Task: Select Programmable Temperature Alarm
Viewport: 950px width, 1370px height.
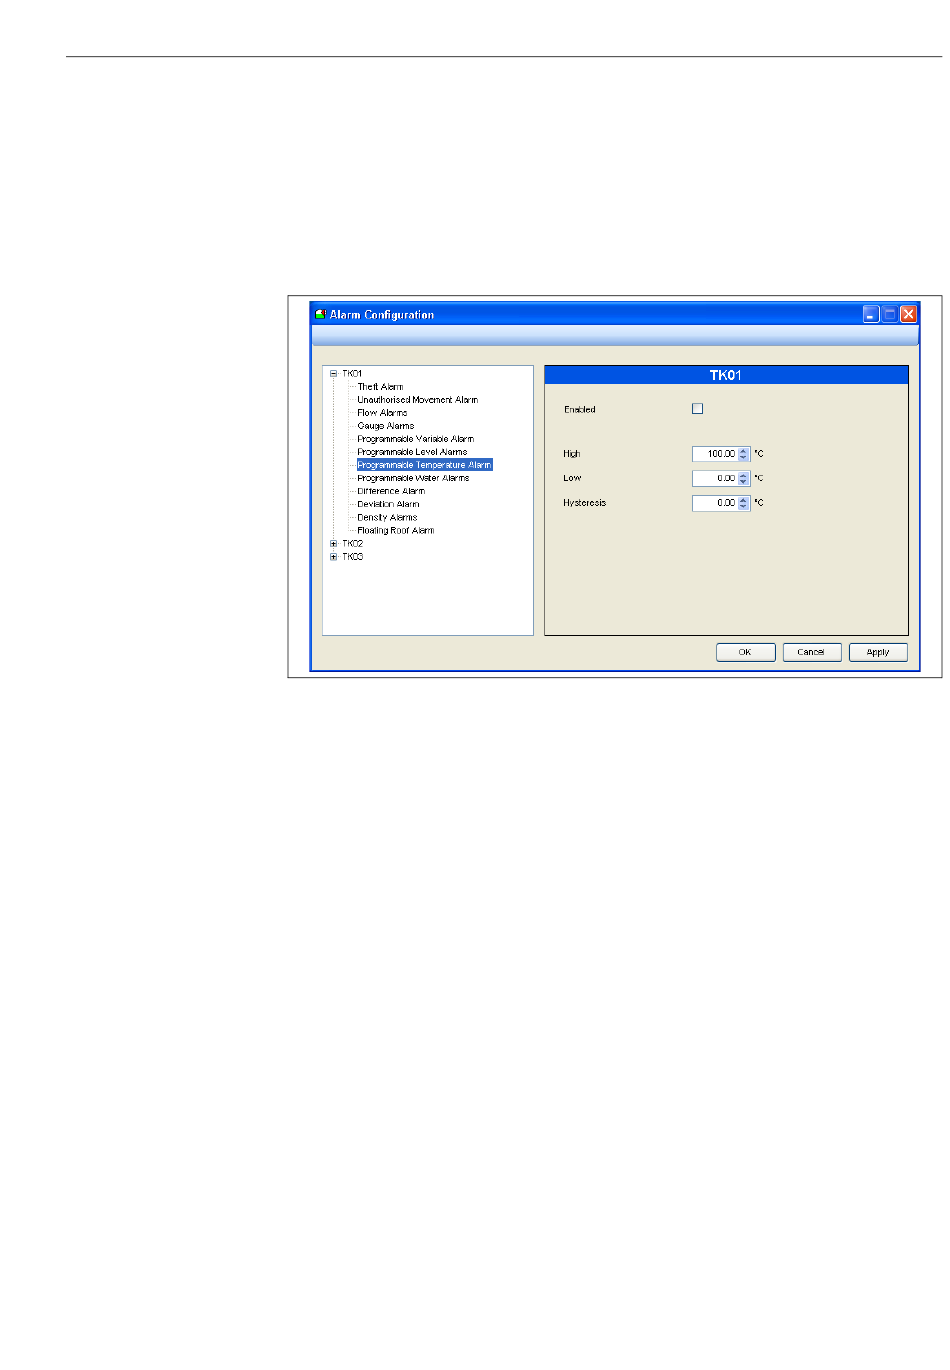Action: point(425,465)
